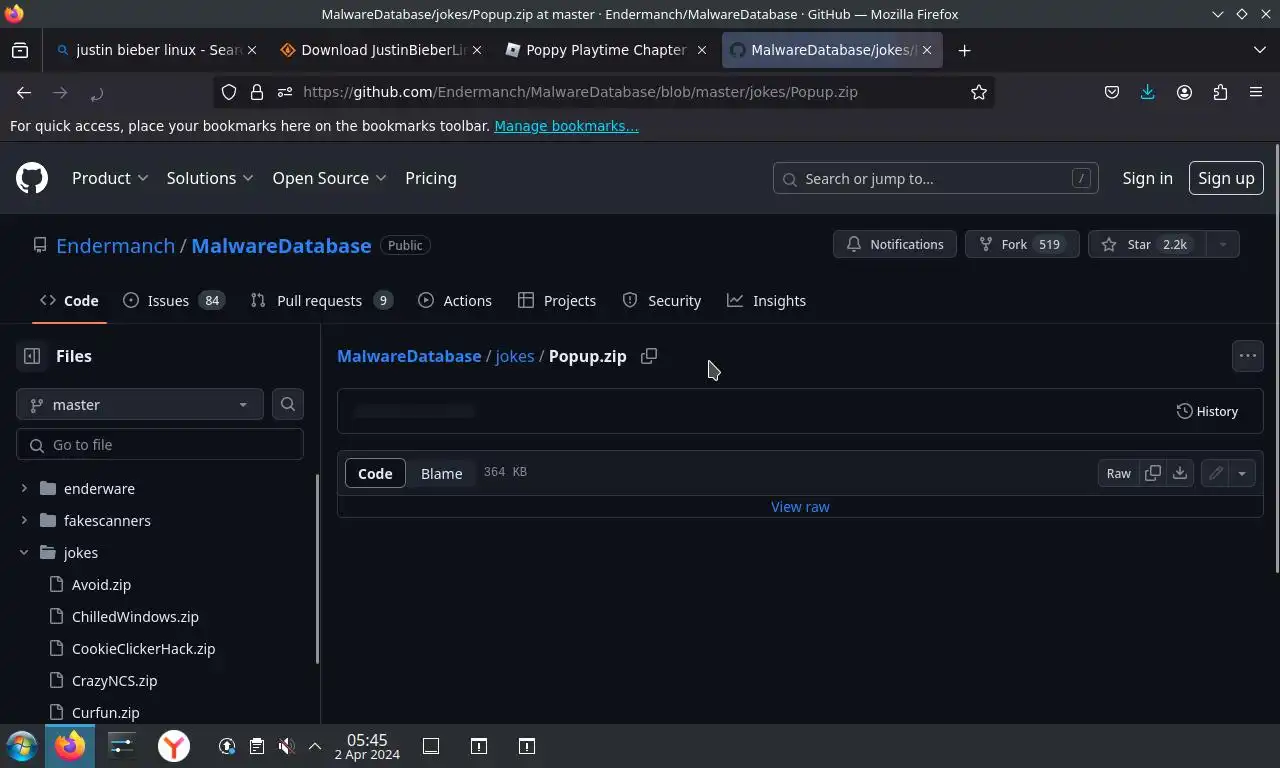Open Firefox extensions puzzle icon
1280x768 pixels.
(x=1220, y=92)
